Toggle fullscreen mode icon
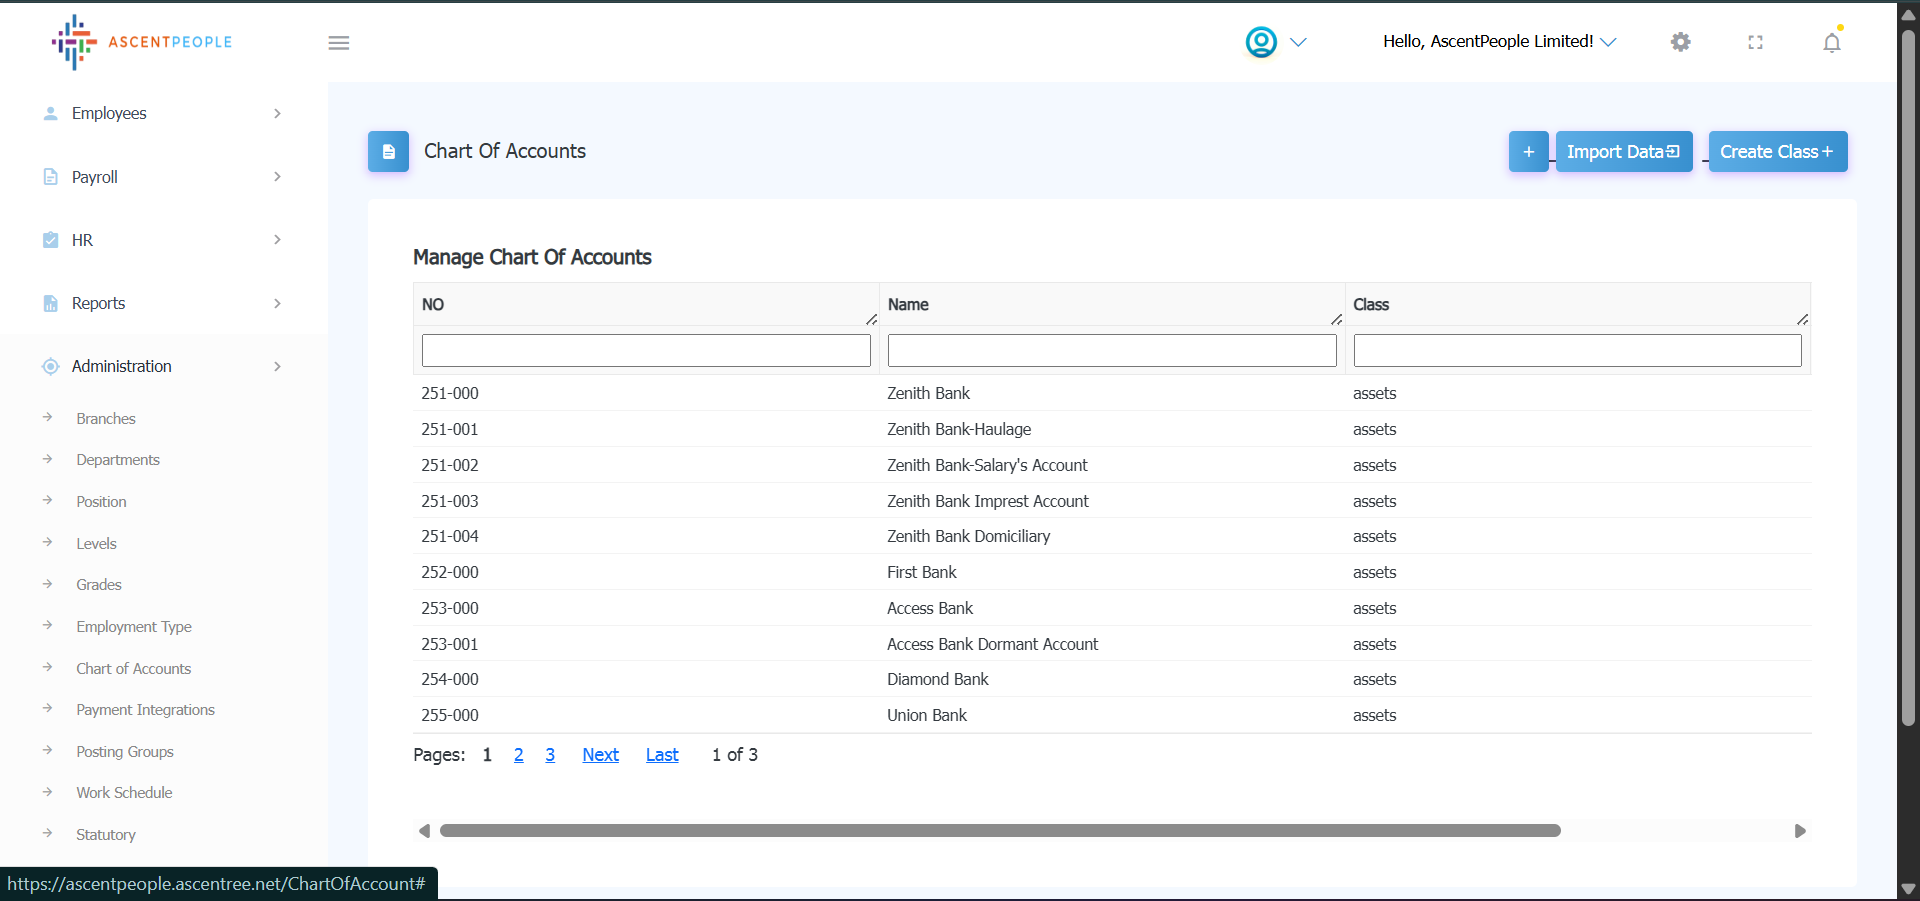This screenshot has width=1920, height=901. click(x=1755, y=42)
